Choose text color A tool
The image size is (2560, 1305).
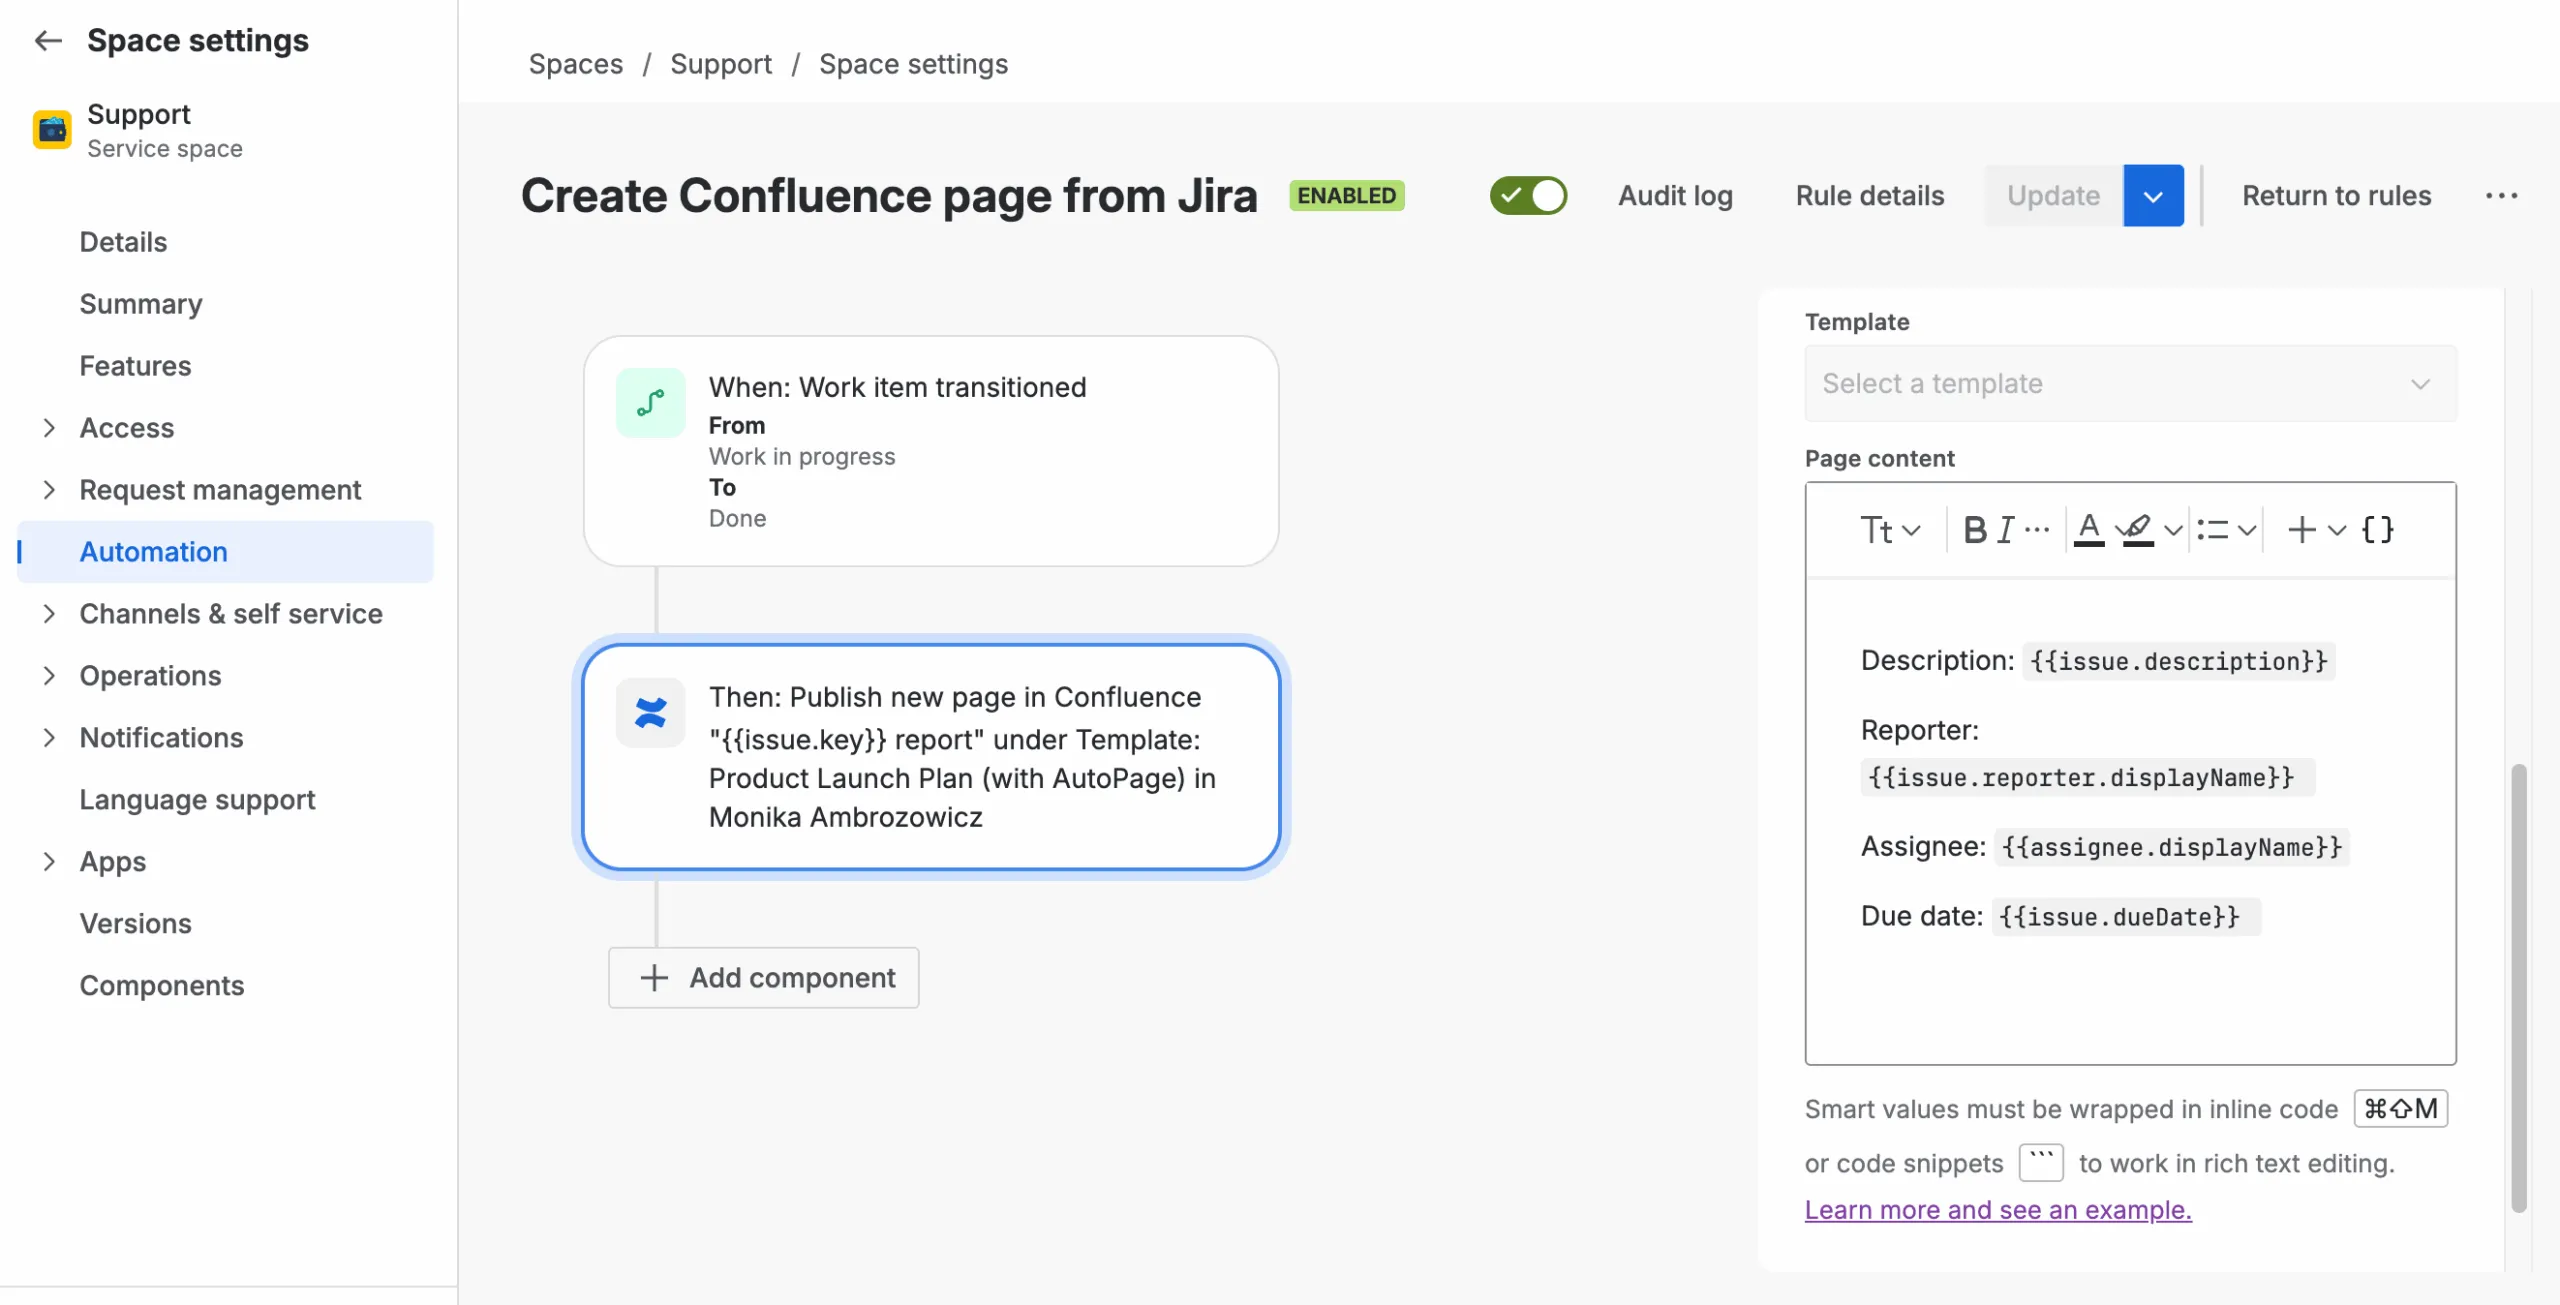2088,529
